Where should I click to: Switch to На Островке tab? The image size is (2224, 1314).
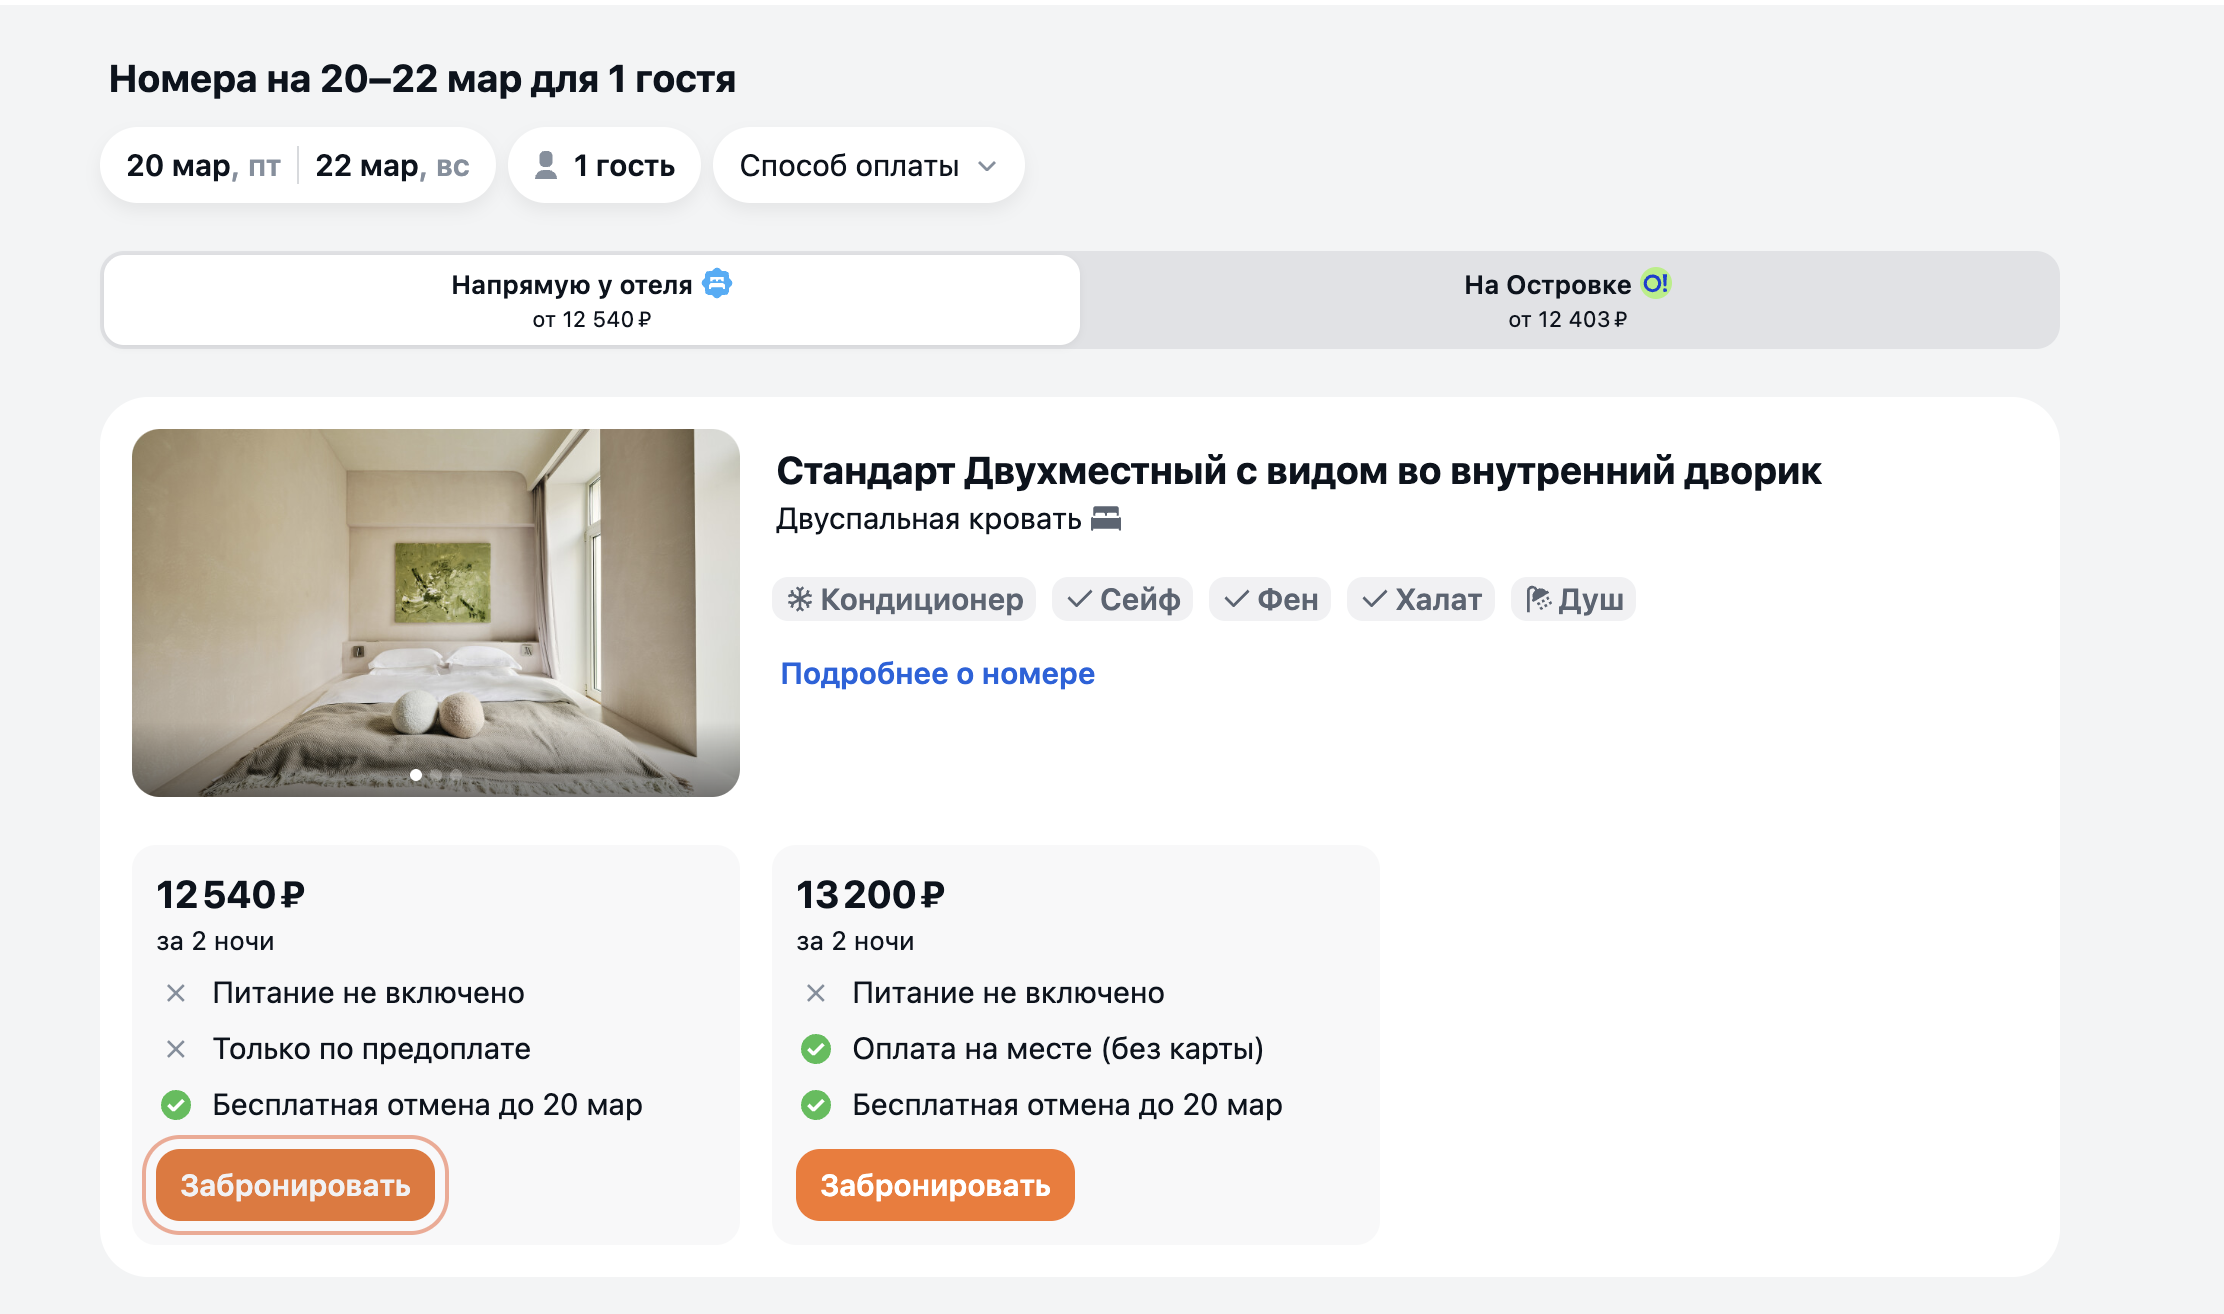pos(1567,300)
